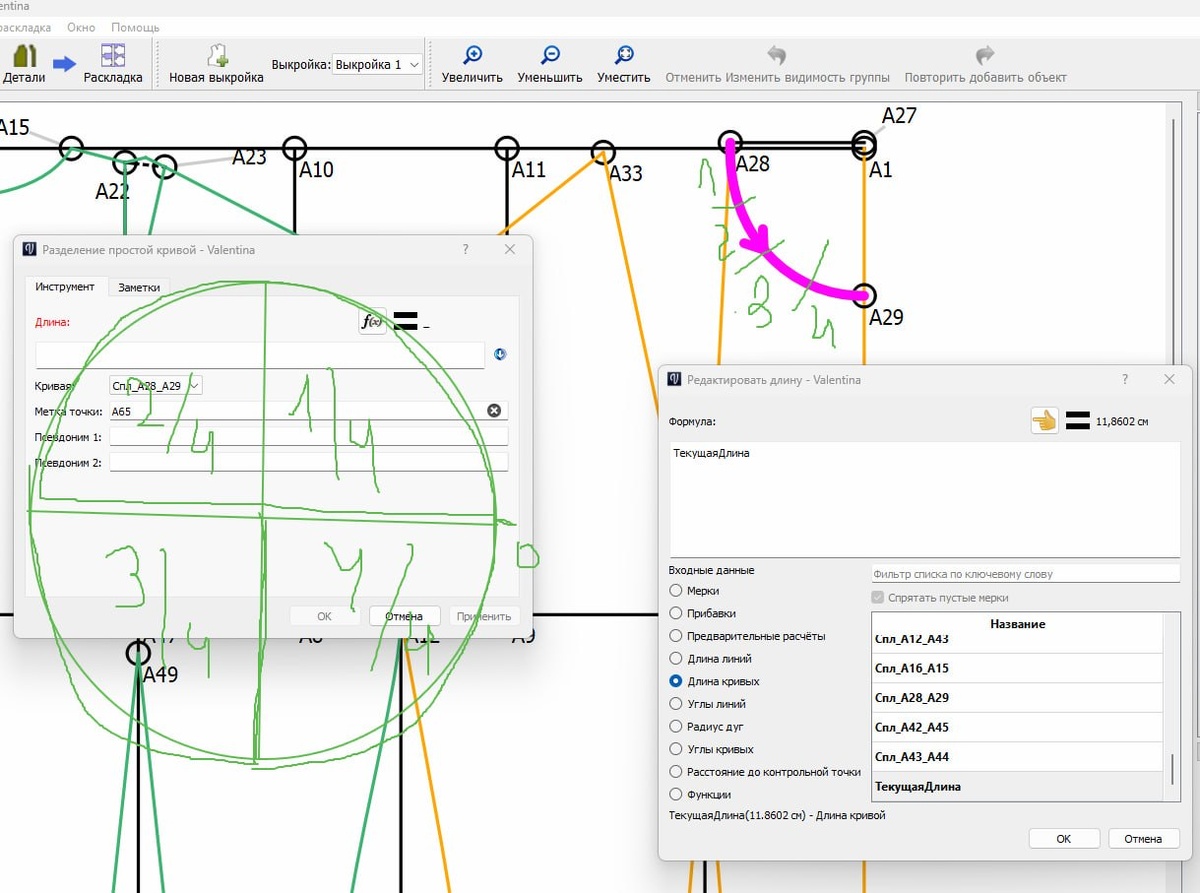
Task: Choose the Функции radio button
Action: (x=677, y=795)
